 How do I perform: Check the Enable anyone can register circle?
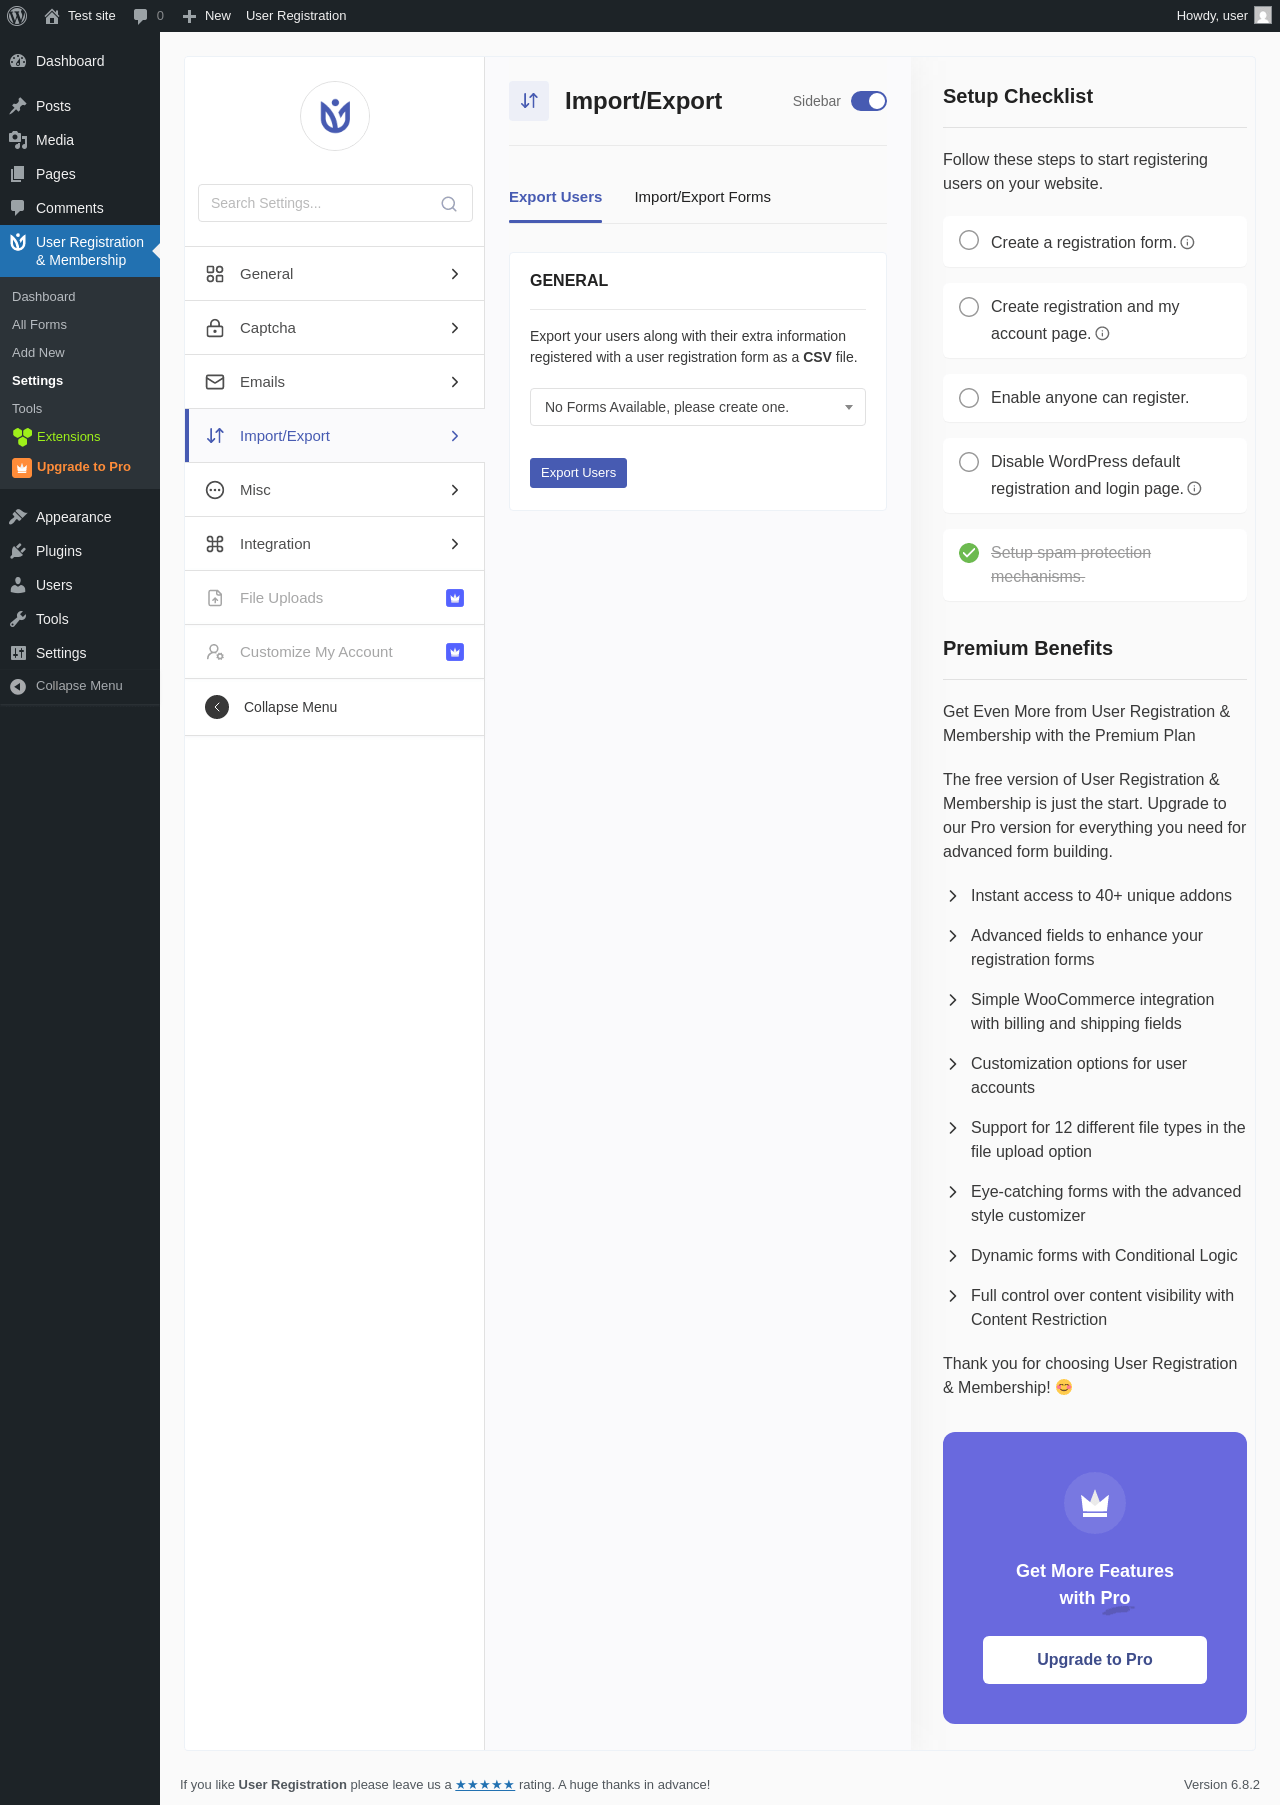969,398
